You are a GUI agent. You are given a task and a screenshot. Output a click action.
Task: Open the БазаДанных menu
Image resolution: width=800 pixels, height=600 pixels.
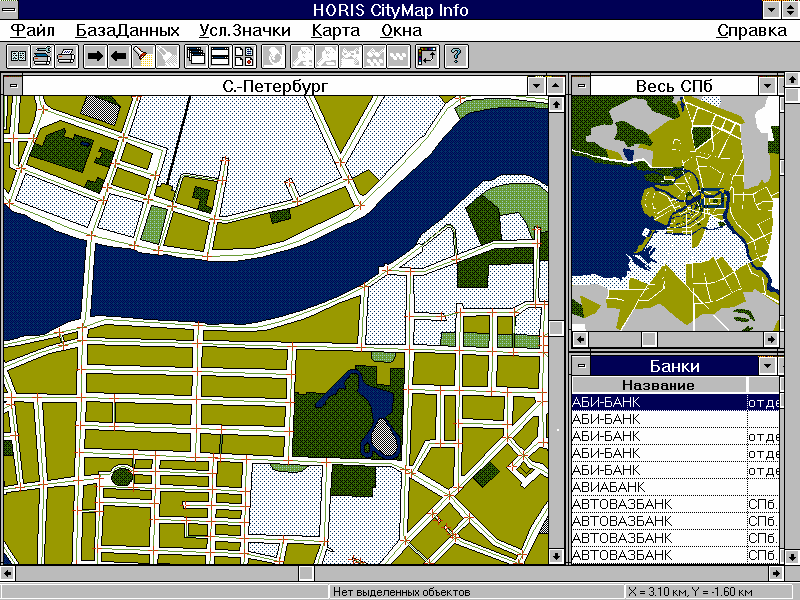point(127,30)
